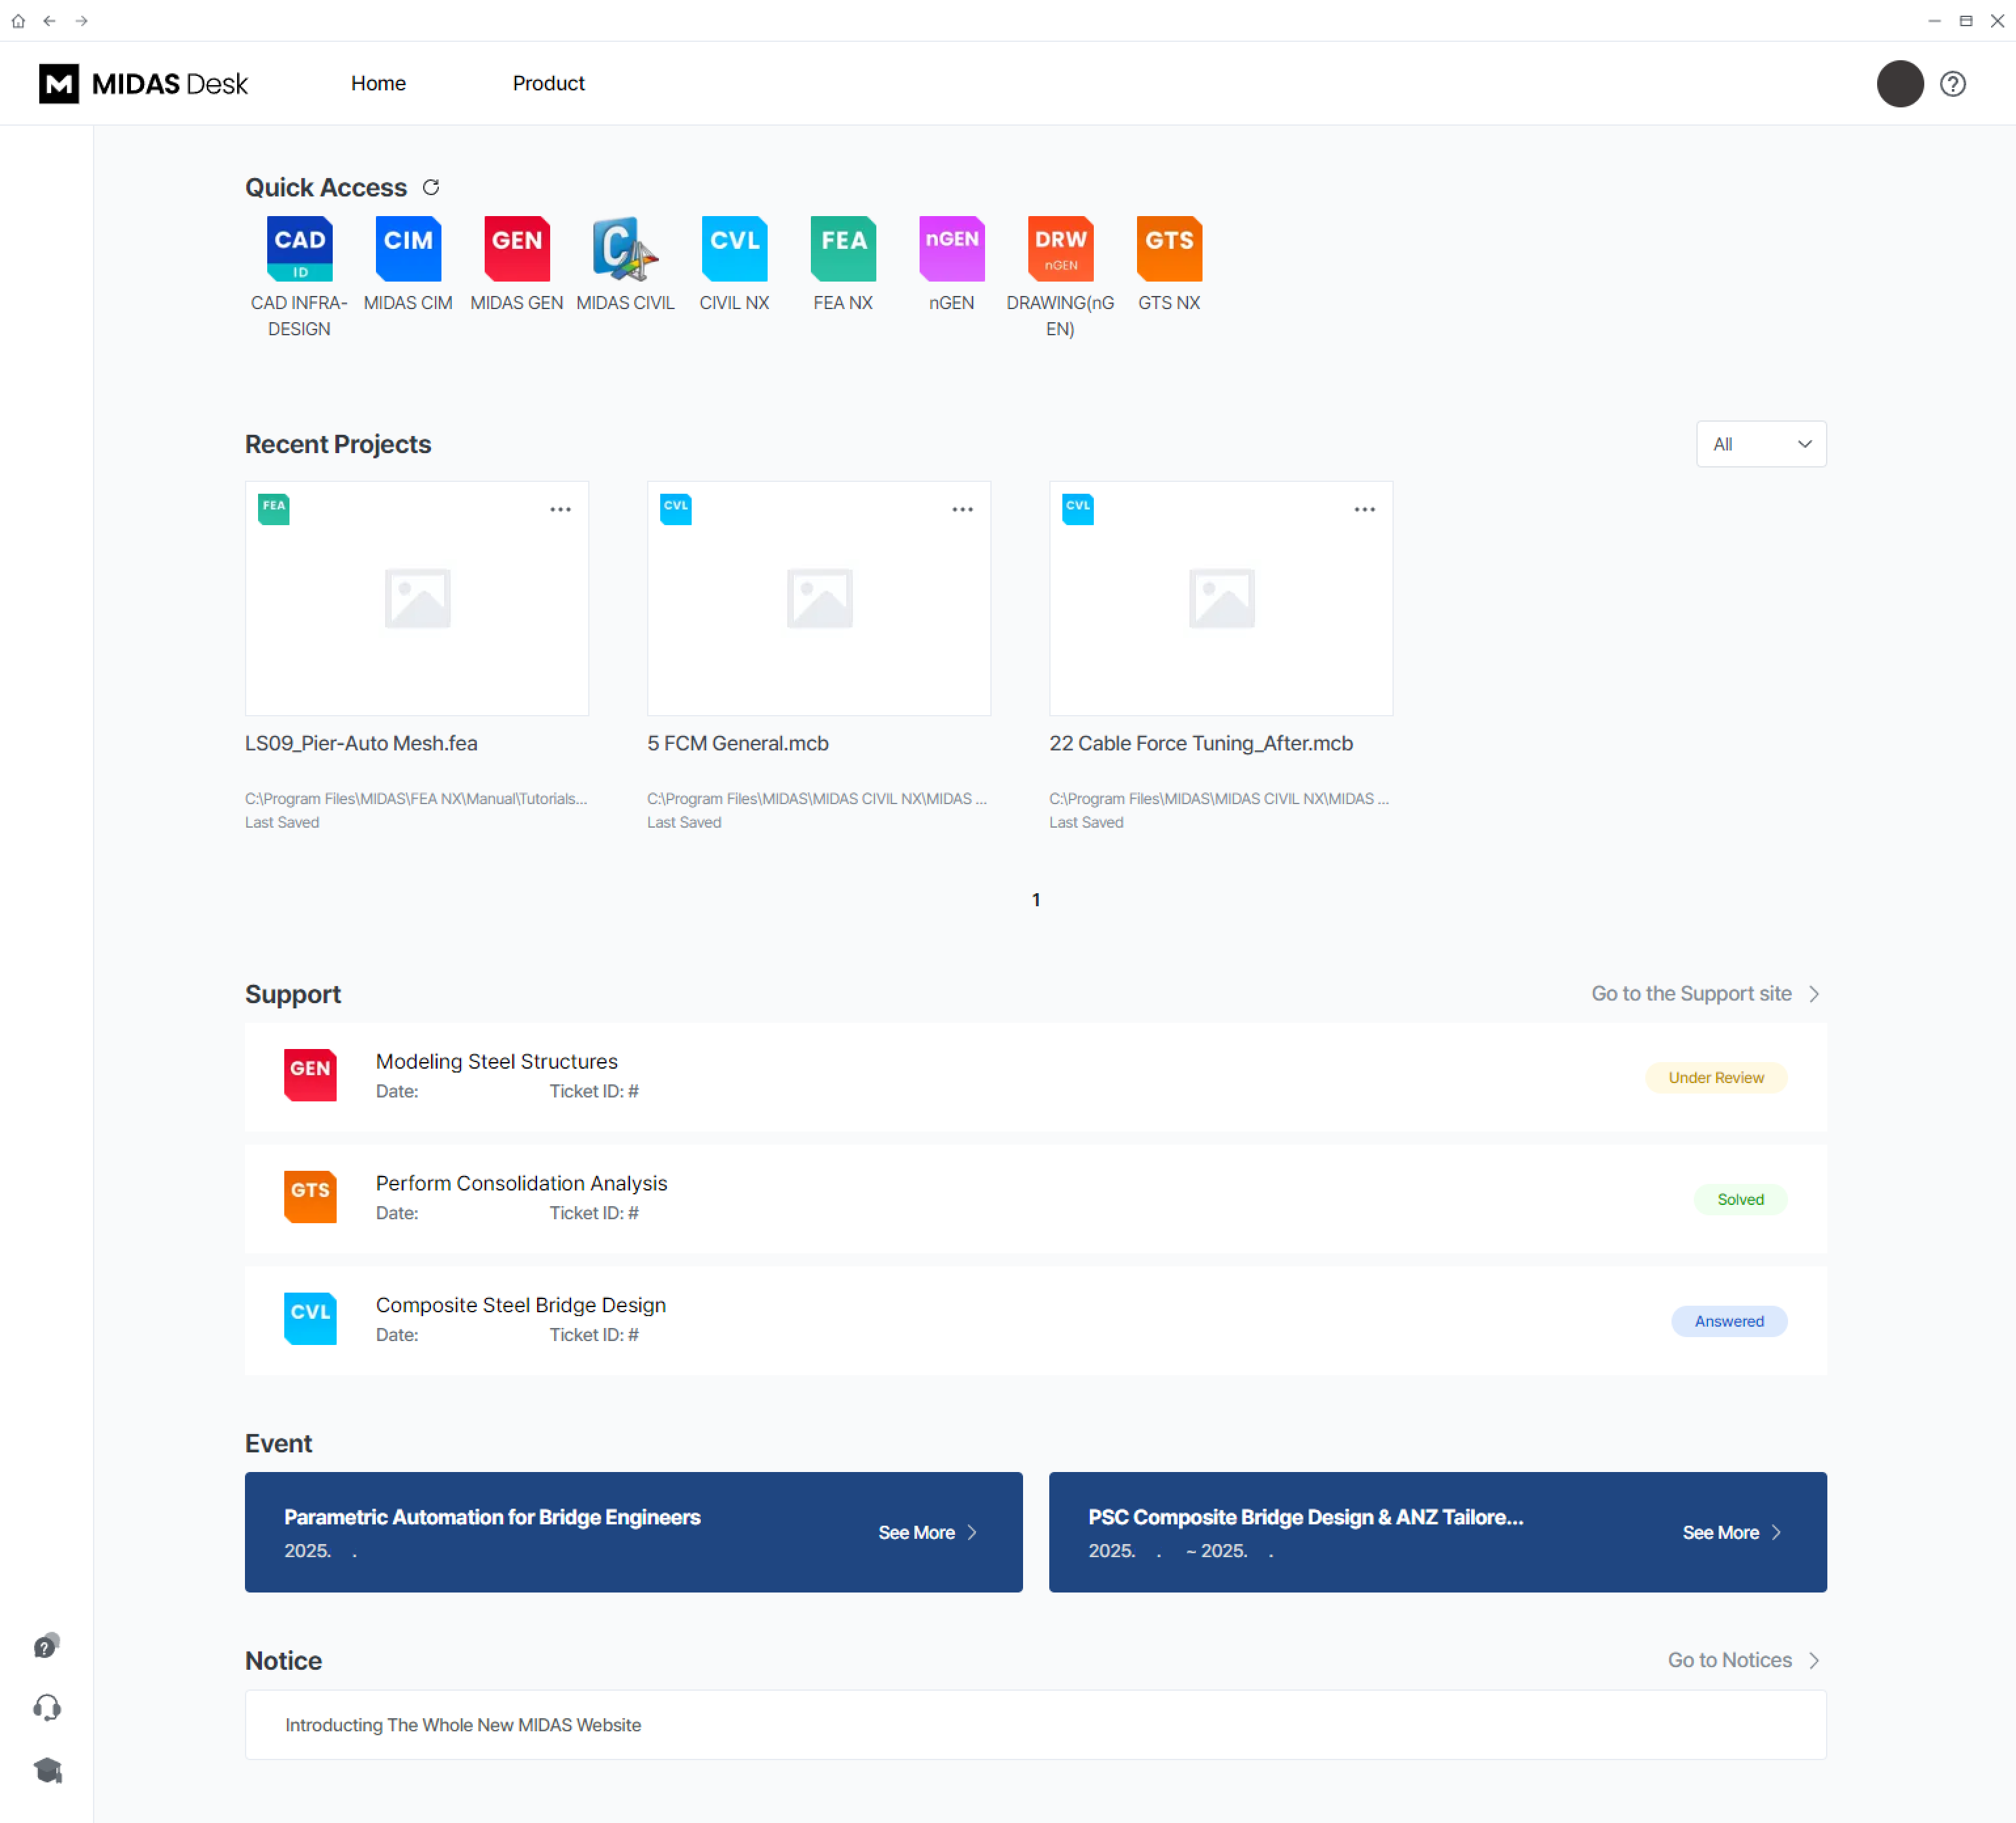Navigate back with the left arrow

[49, 20]
